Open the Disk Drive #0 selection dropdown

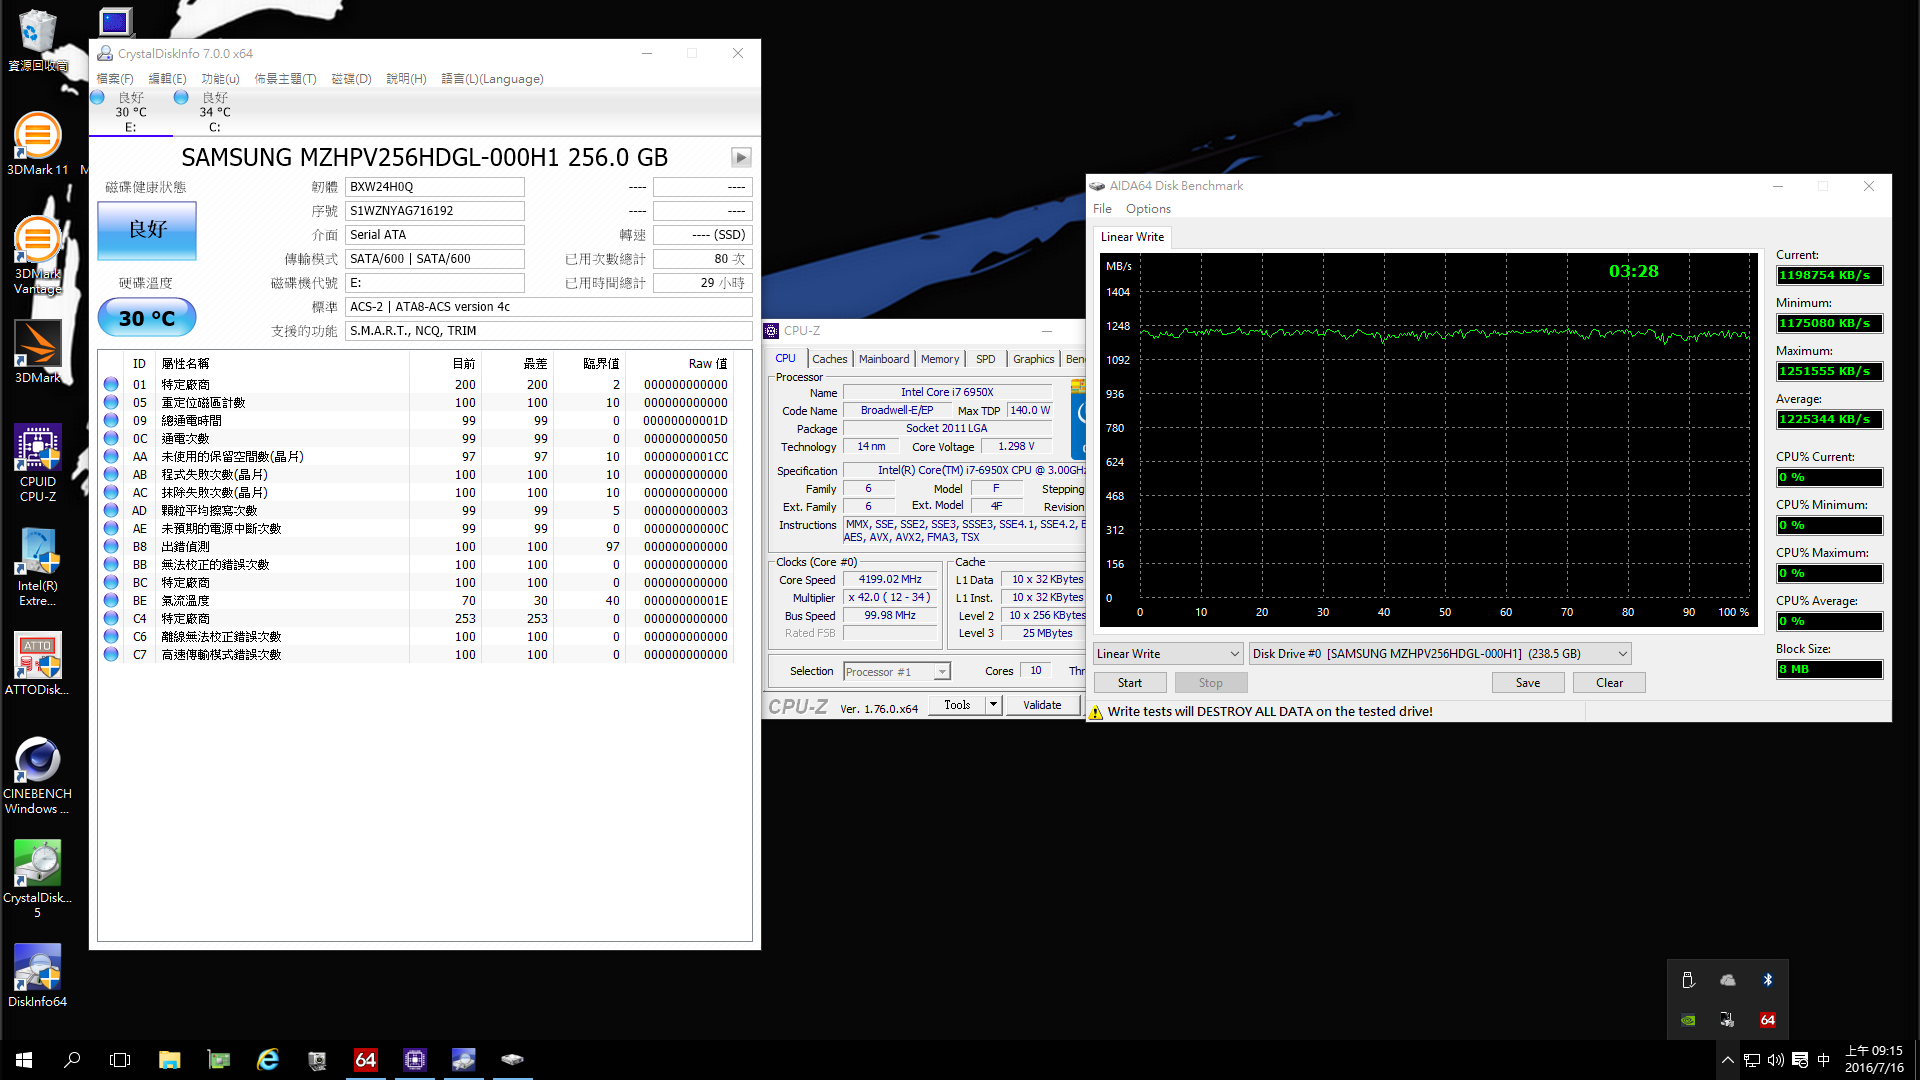[1440, 654]
